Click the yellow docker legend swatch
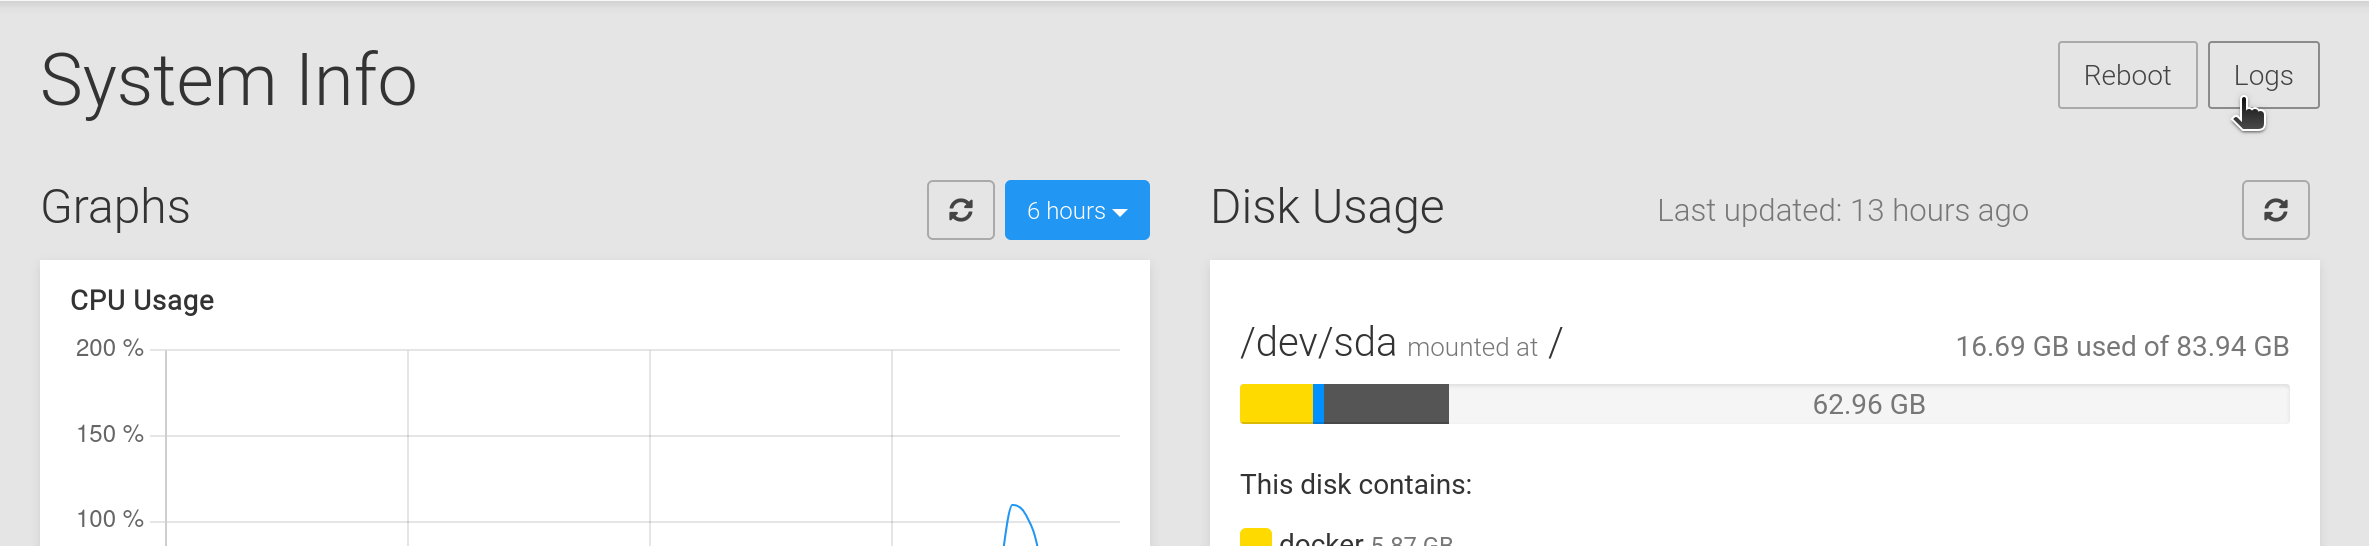Screen dimensions: 2369x546 (1255, 538)
